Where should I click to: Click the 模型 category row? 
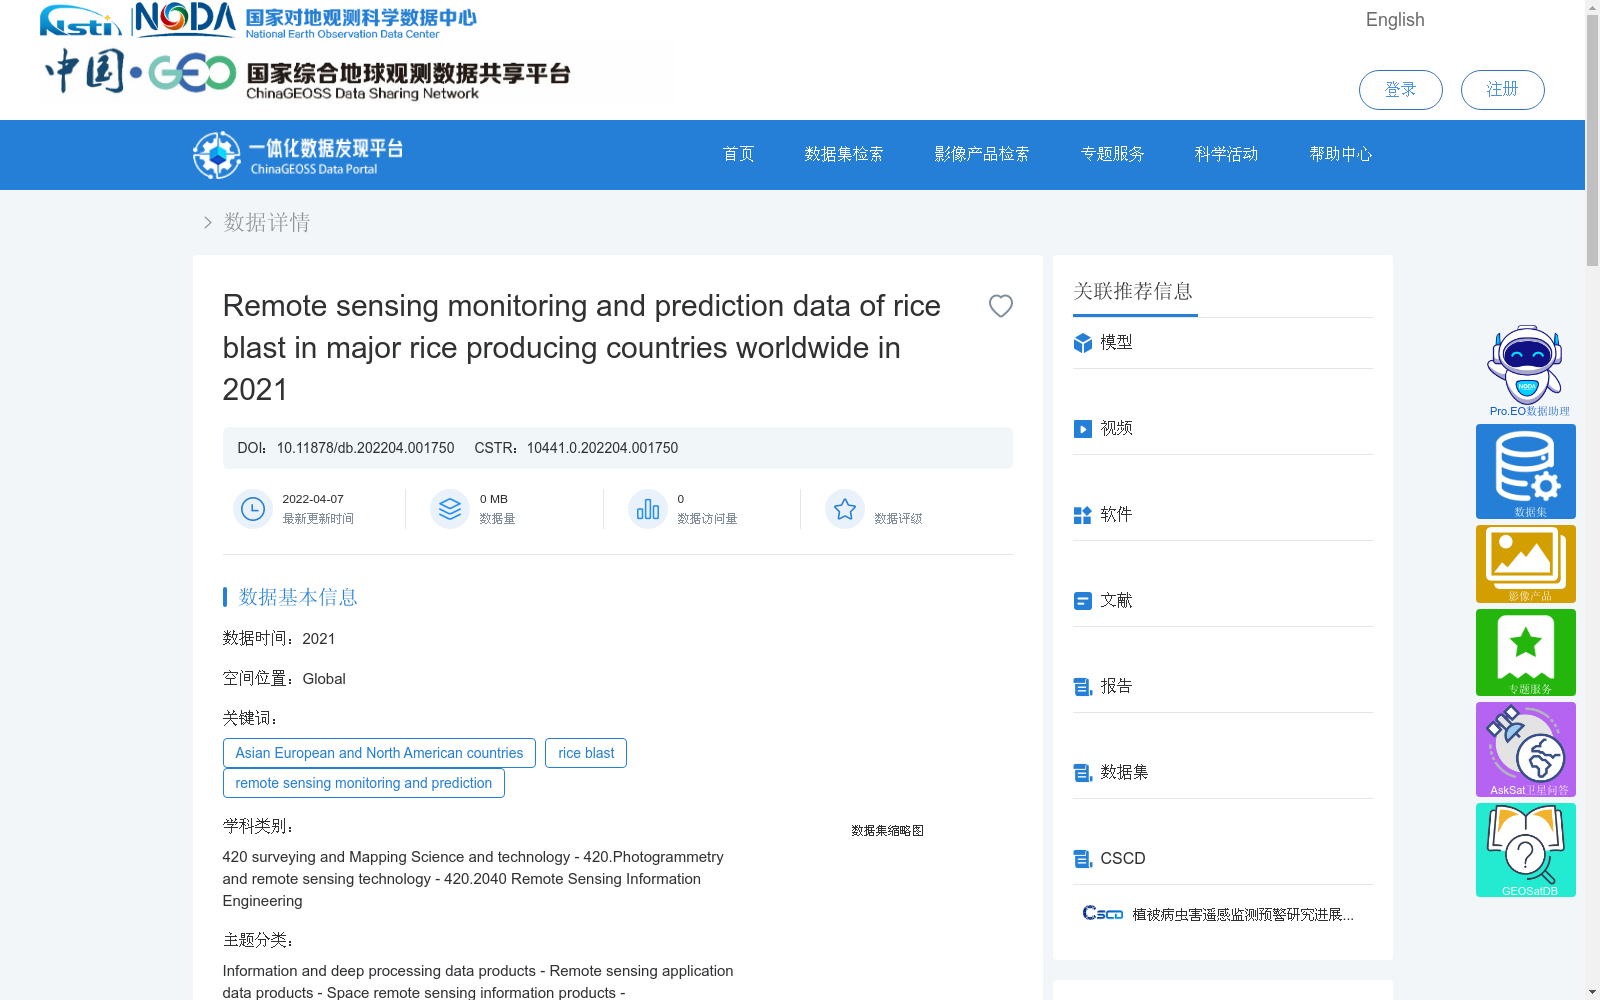tap(1223, 343)
